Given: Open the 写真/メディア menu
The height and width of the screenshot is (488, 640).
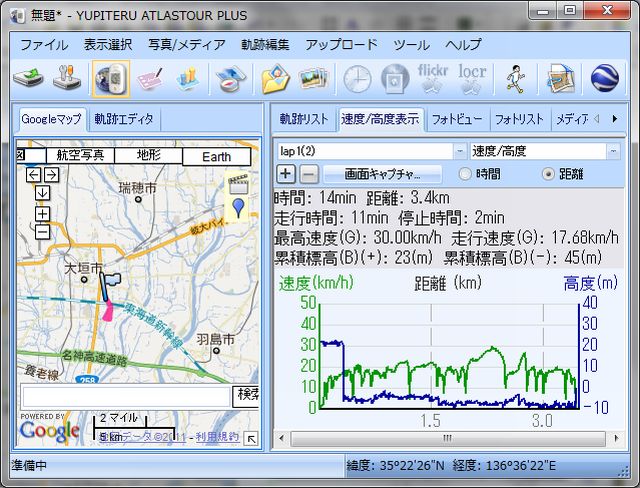Looking at the screenshot, I should (187, 44).
